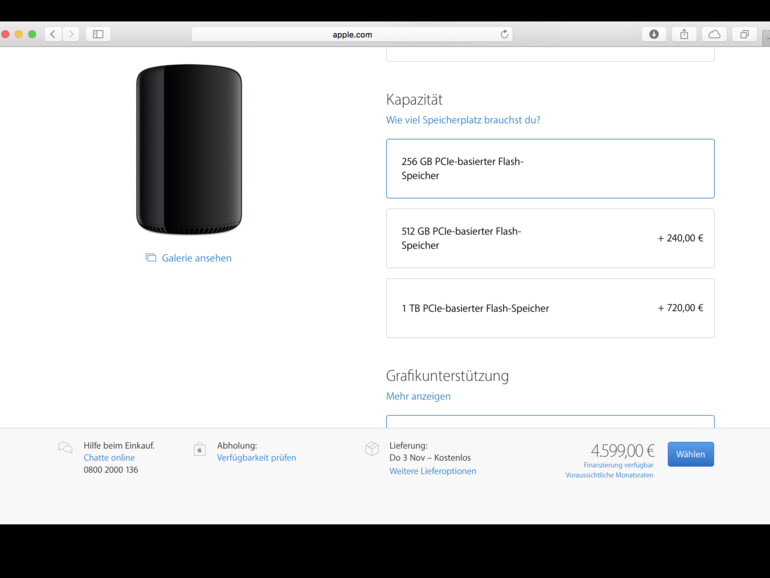Click the Mac Pro product image
Viewport: 770px width, 578px height.
(x=189, y=149)
